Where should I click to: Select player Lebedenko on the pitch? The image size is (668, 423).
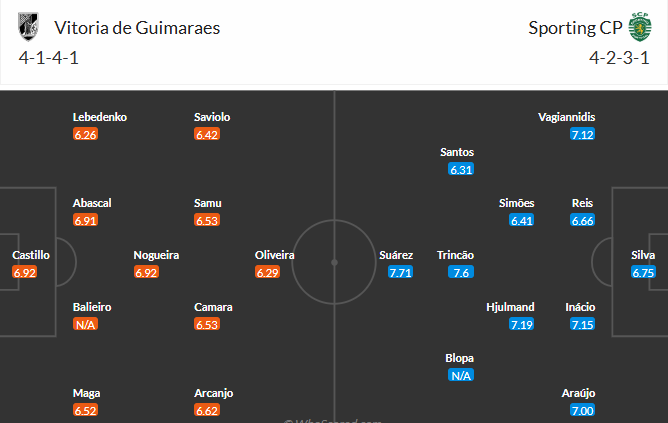(x=100, y=117)
